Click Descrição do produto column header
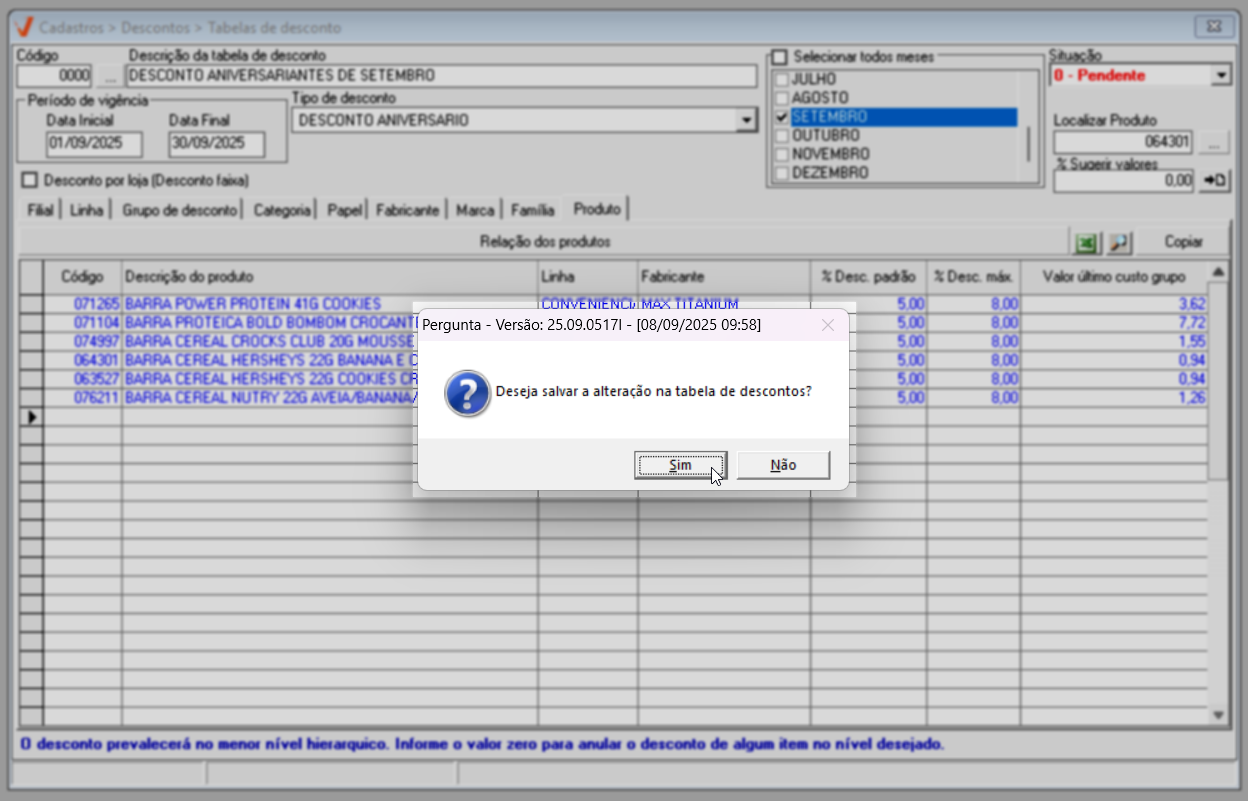Screen dimensions: 1248x801 (x=330, y=276)
